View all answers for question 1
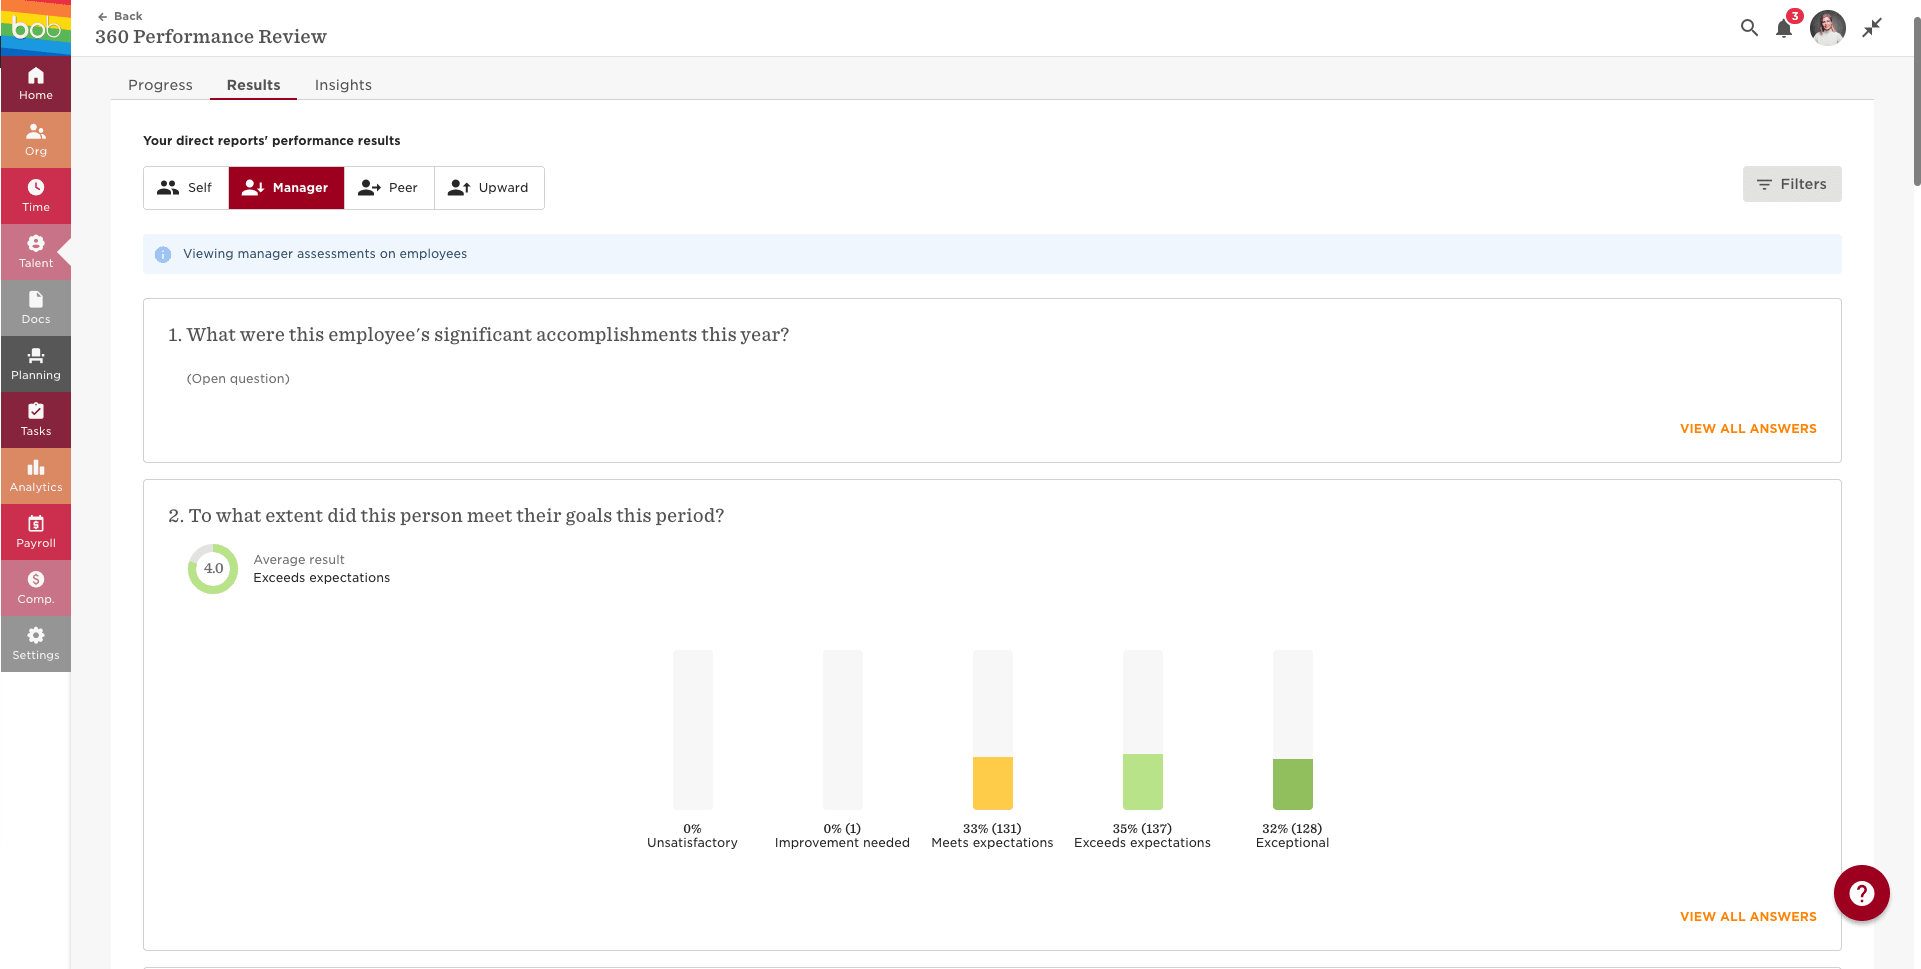The height and width of the screenshot is (969, 1921). pyautogui.click(x=1748, y=429)
